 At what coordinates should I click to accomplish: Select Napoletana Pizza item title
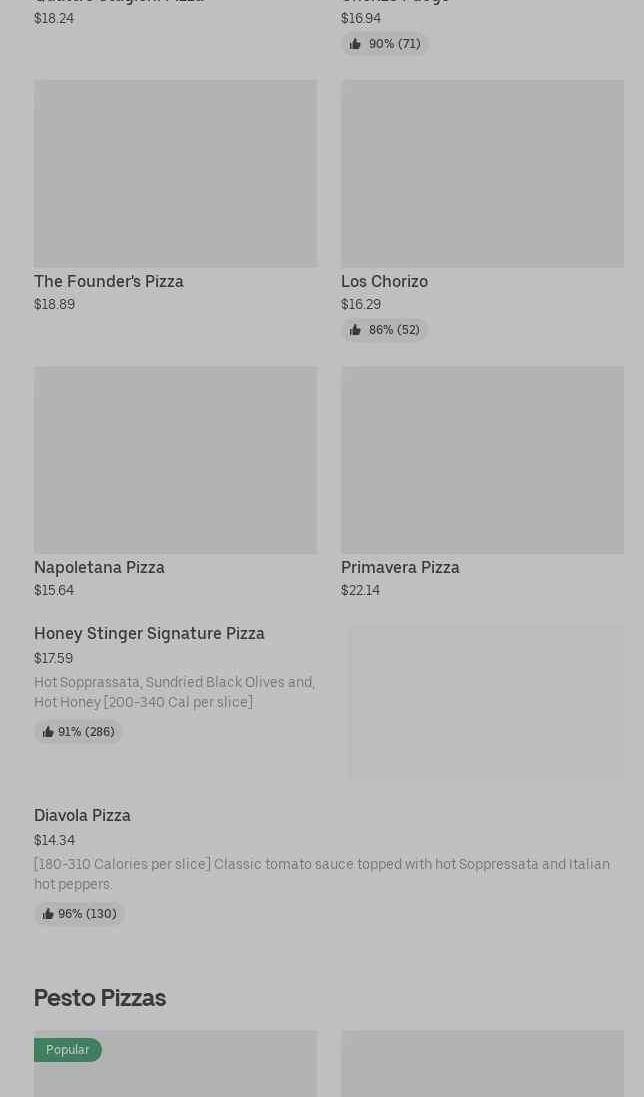(99, 567)
